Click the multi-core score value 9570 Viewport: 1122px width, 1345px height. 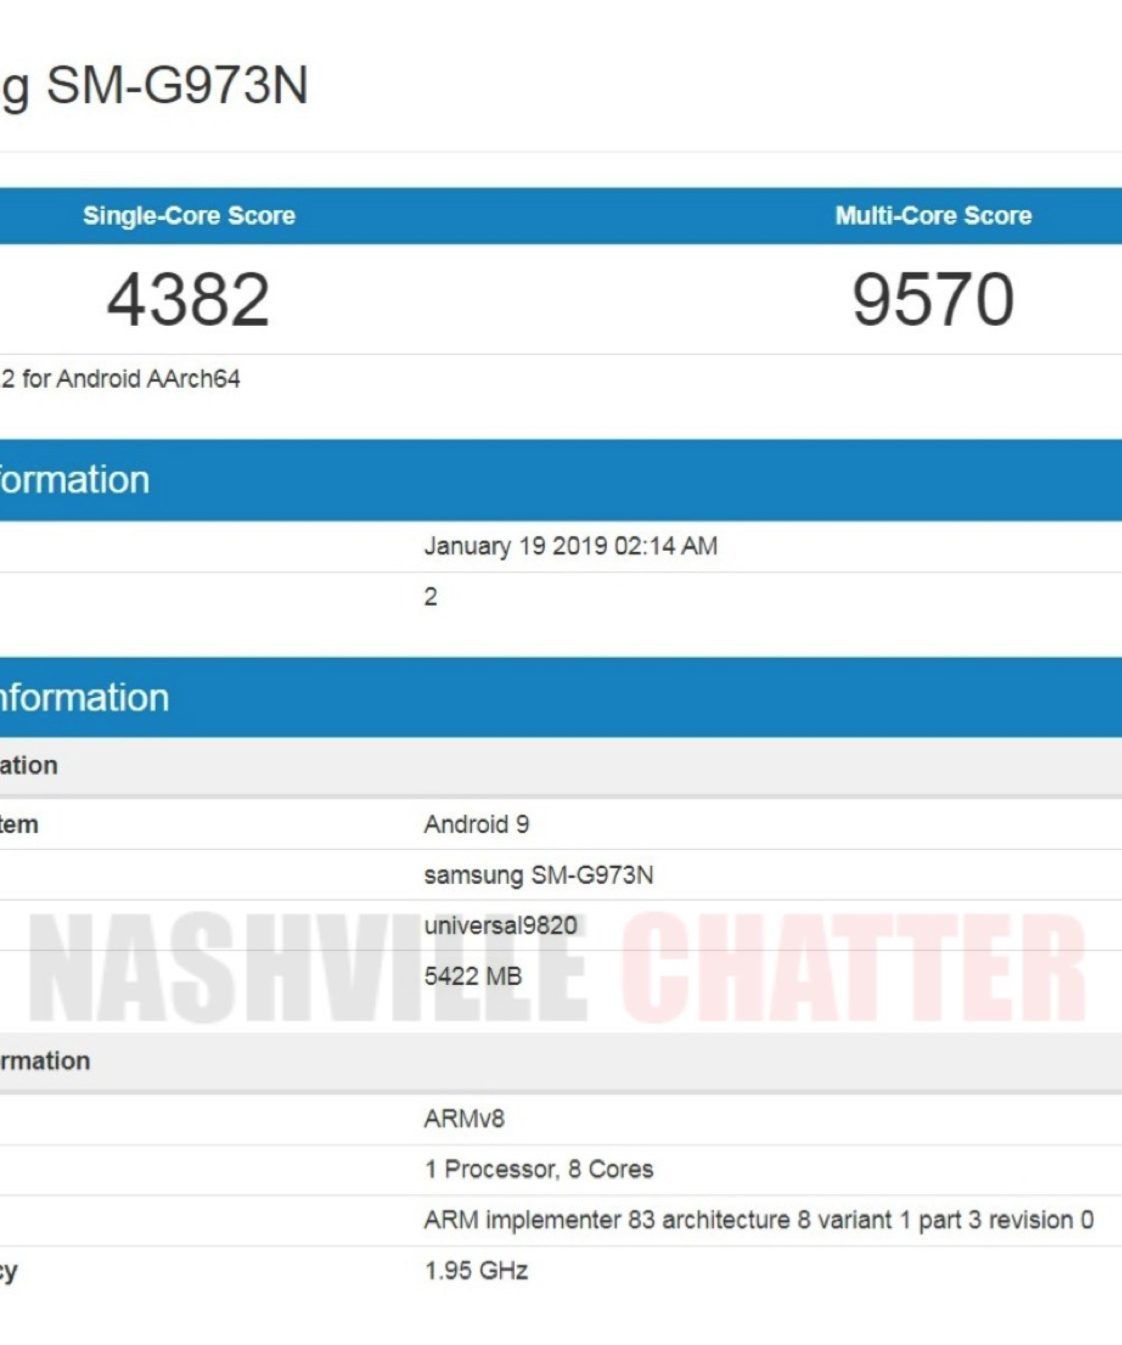933,300
